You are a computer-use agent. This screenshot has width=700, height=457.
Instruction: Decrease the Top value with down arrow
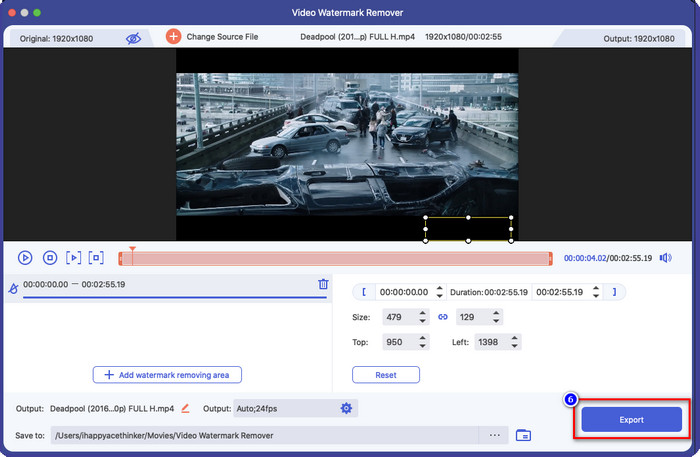pyautogui.click(x=422, y=346)
